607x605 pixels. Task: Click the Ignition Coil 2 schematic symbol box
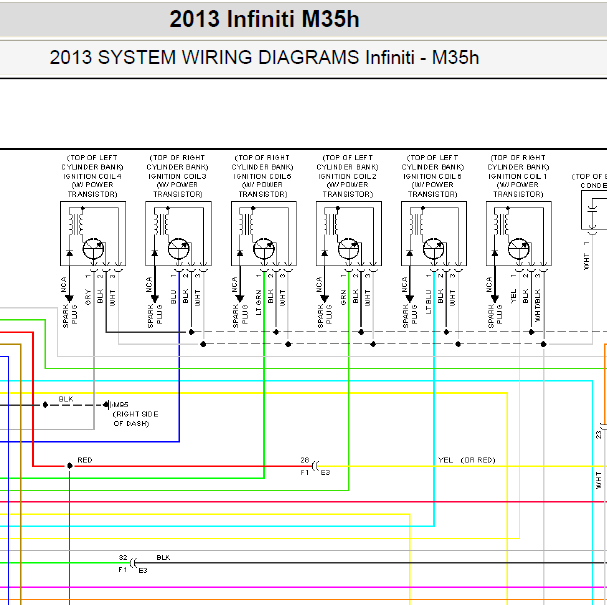click(349, 233)
